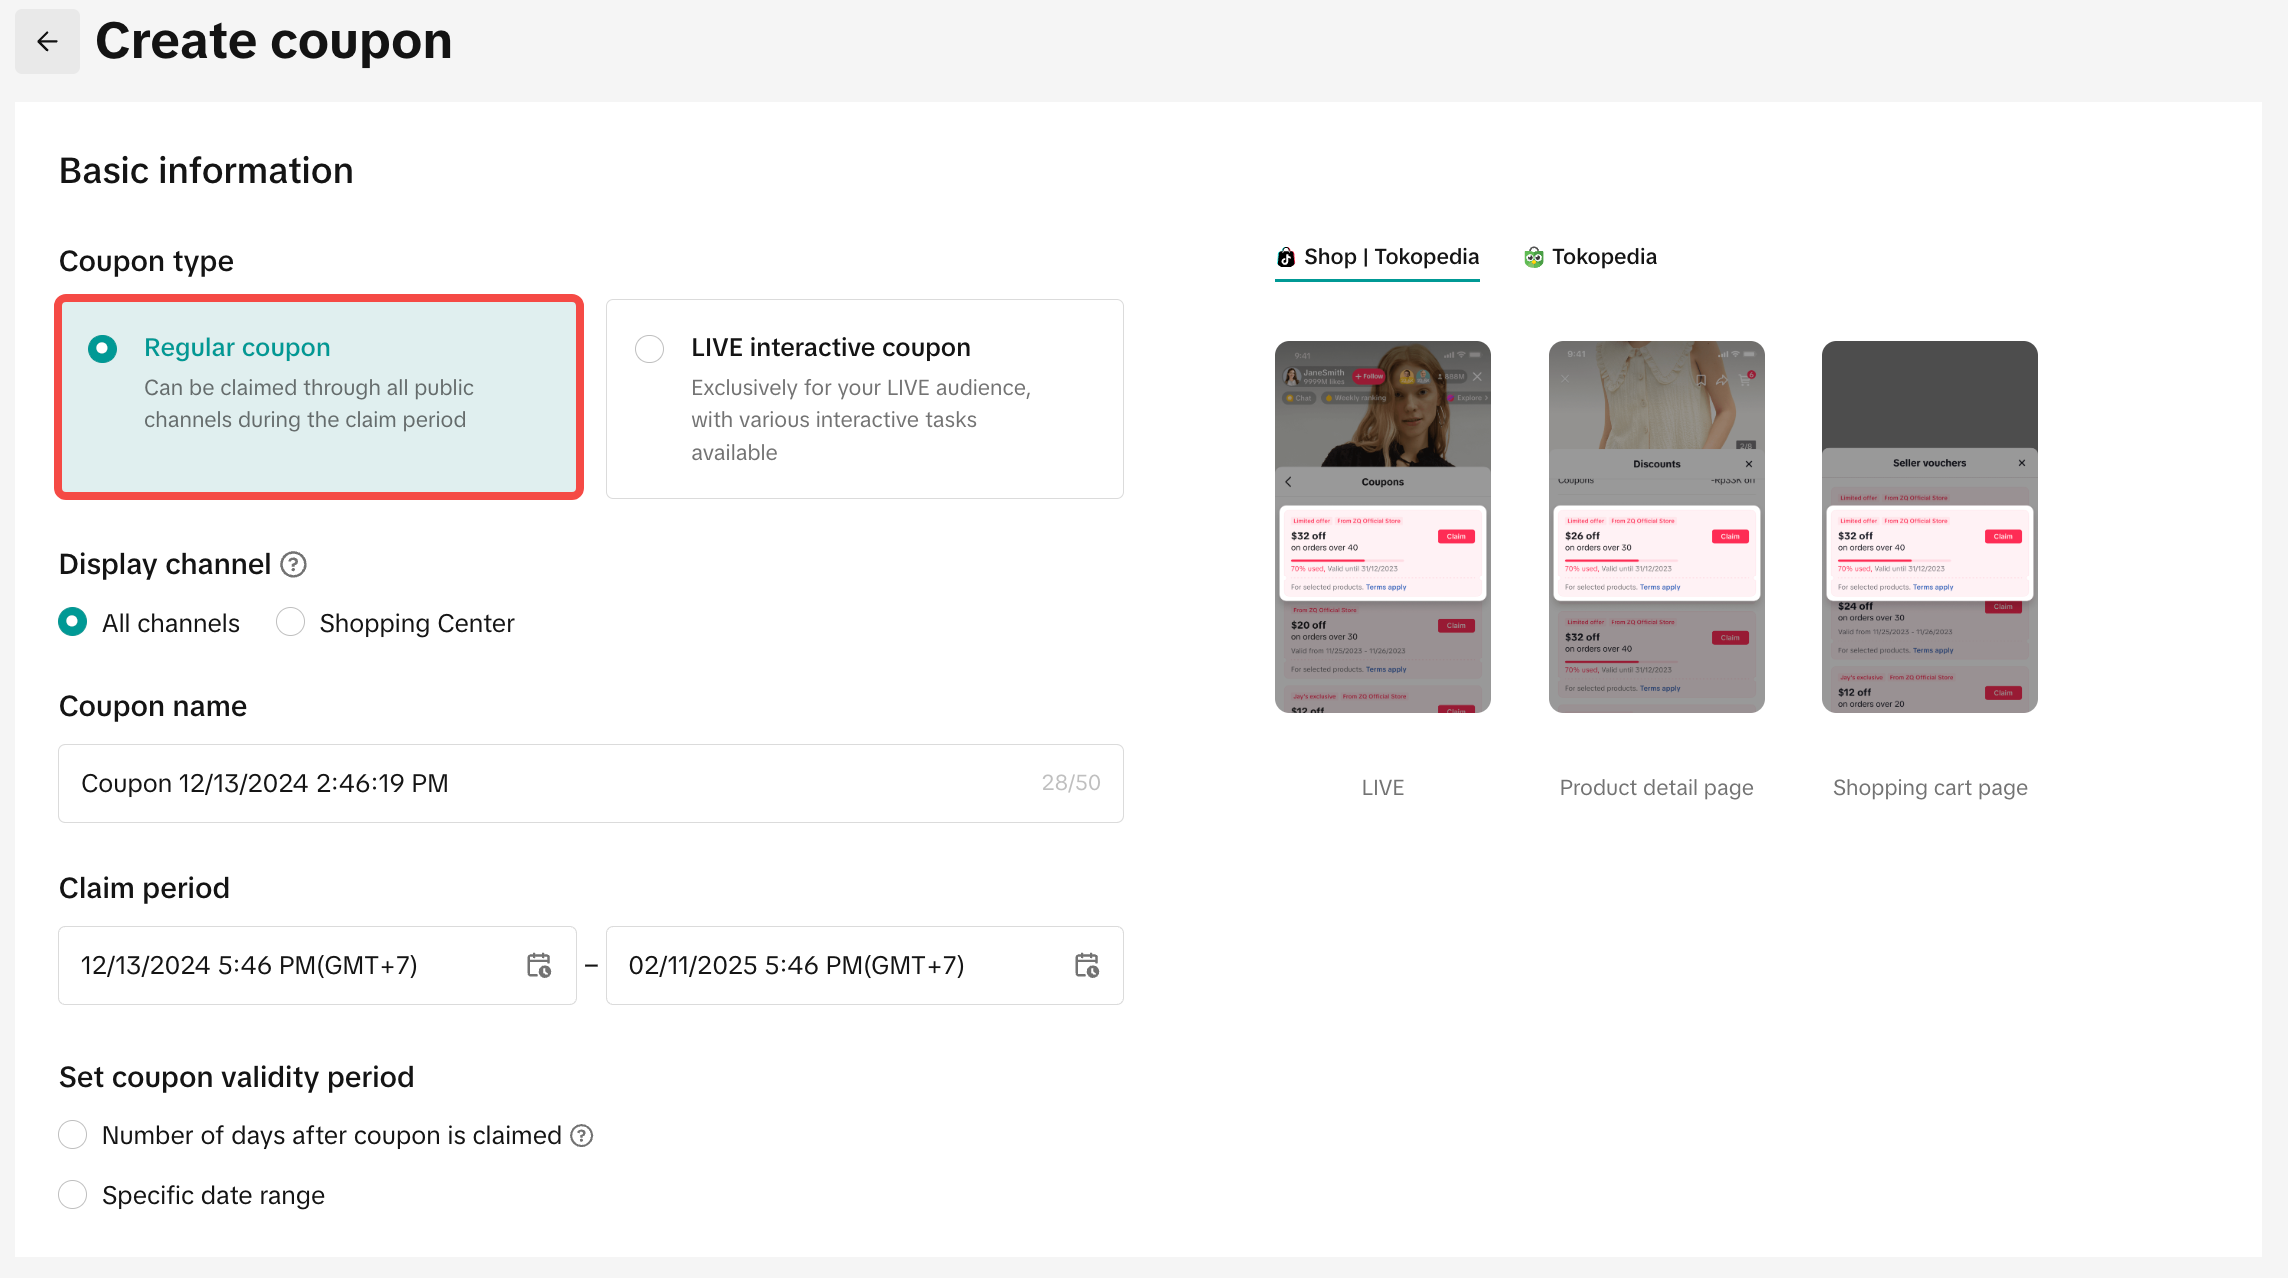Click the LIVE preview thumbnail
Image resolution: width=2288 pixels, height=1278 pixels.
(x=1382, y=527)
